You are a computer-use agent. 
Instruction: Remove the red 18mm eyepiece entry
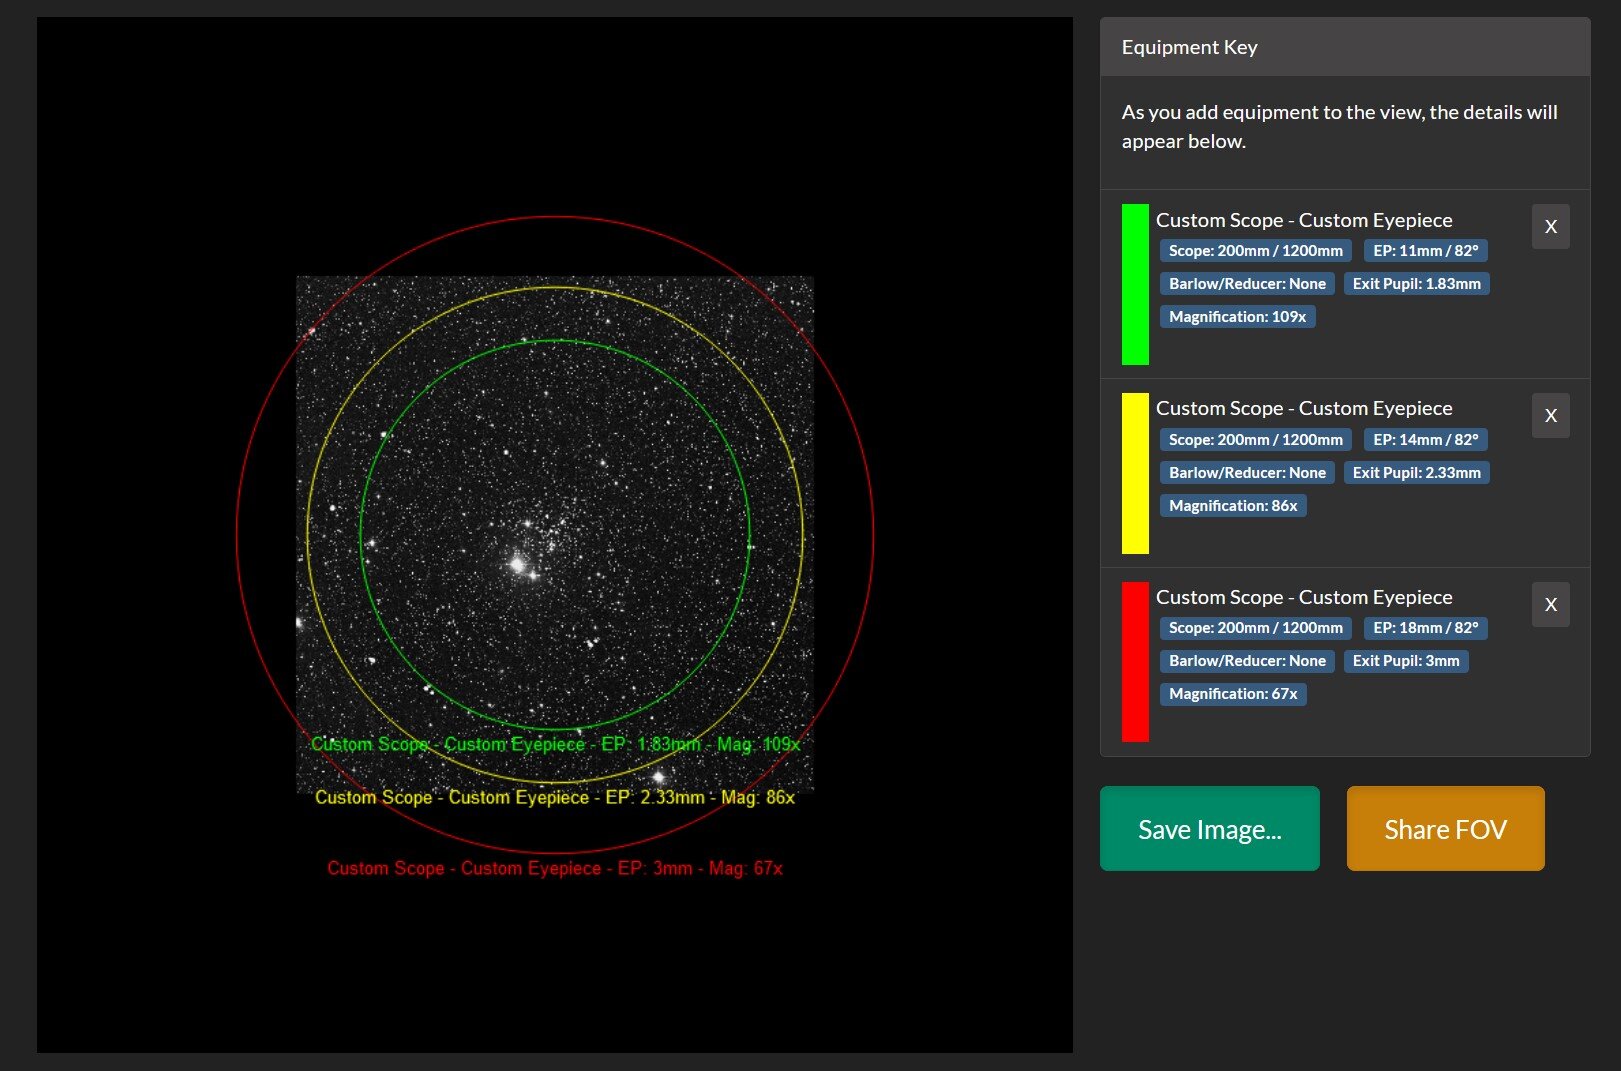coord(1550,604)
